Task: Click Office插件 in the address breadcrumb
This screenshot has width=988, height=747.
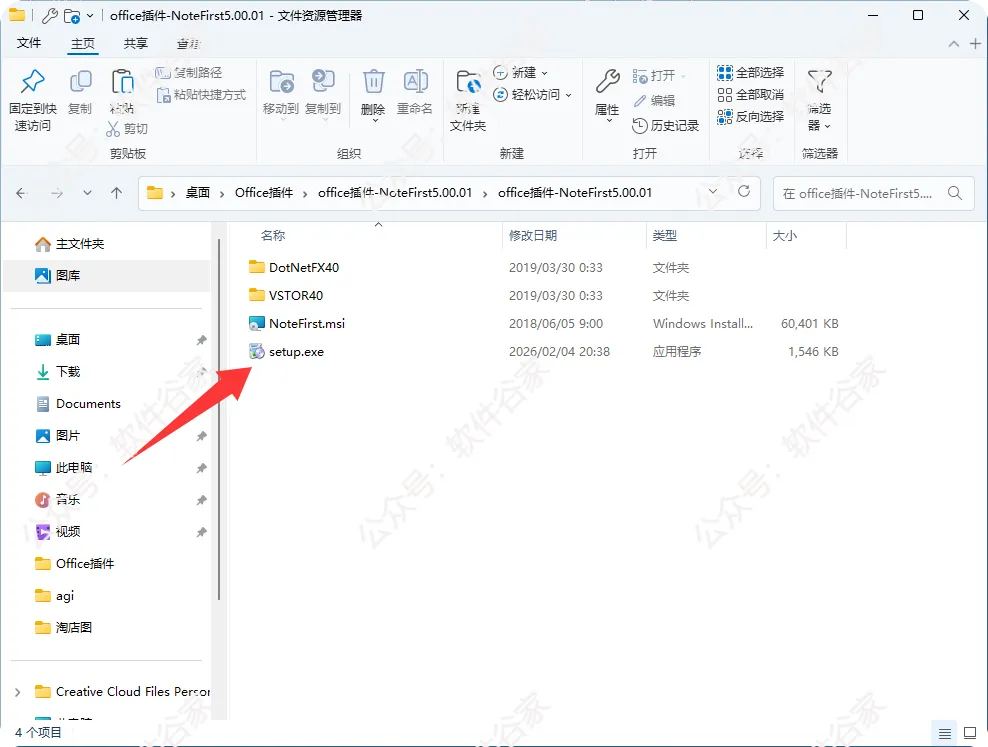Action: (264, 193)
